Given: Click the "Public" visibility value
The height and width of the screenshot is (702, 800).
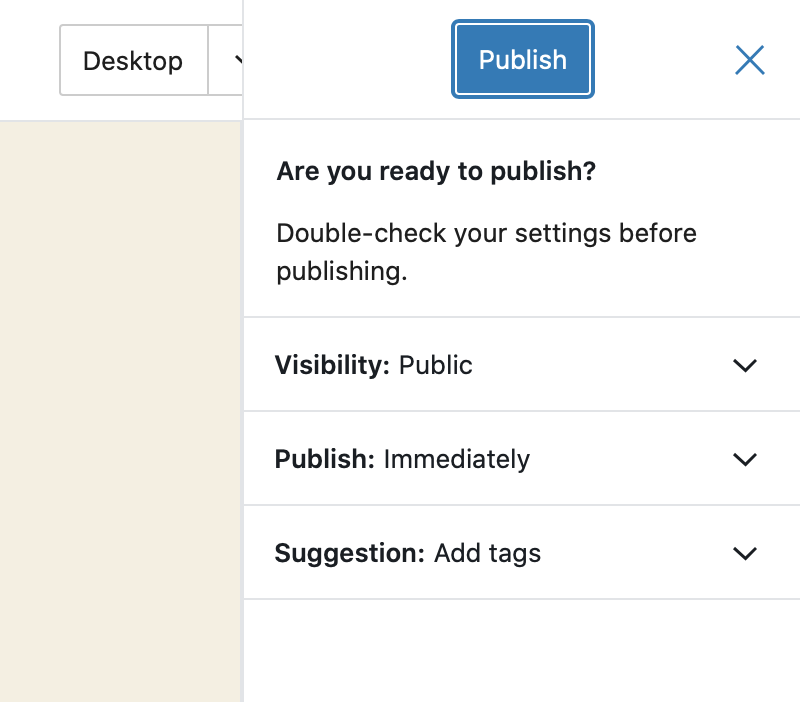Looking at the screenshot, I should click(435, 365).
